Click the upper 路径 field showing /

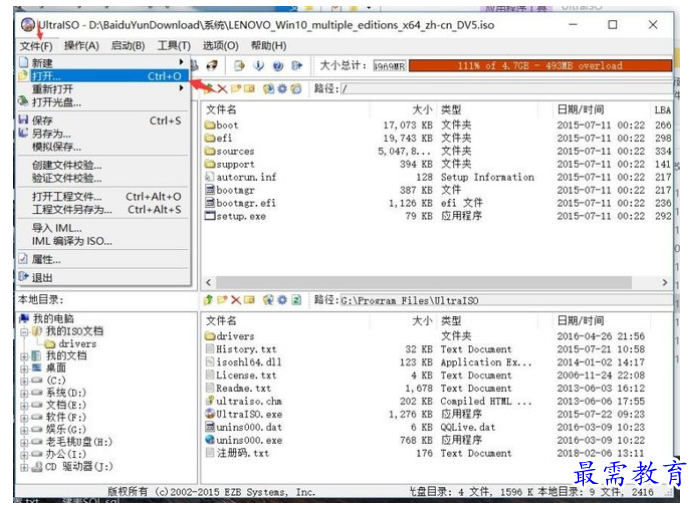click(505, 89)
